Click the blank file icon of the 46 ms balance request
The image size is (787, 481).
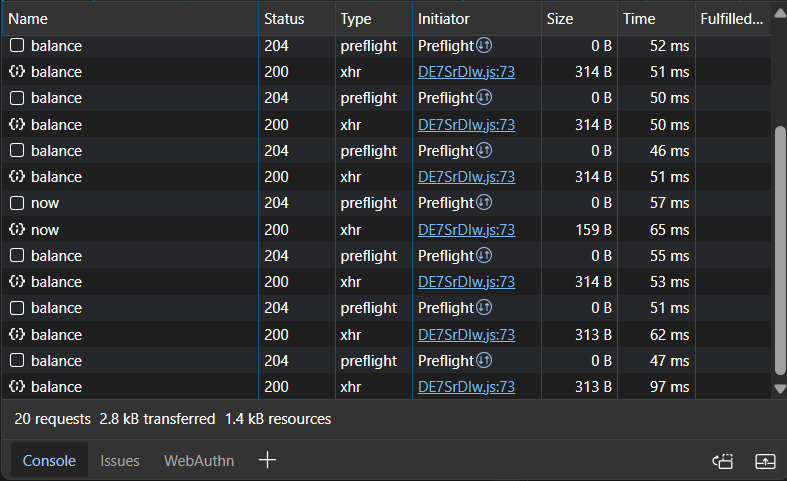point(17,150)
